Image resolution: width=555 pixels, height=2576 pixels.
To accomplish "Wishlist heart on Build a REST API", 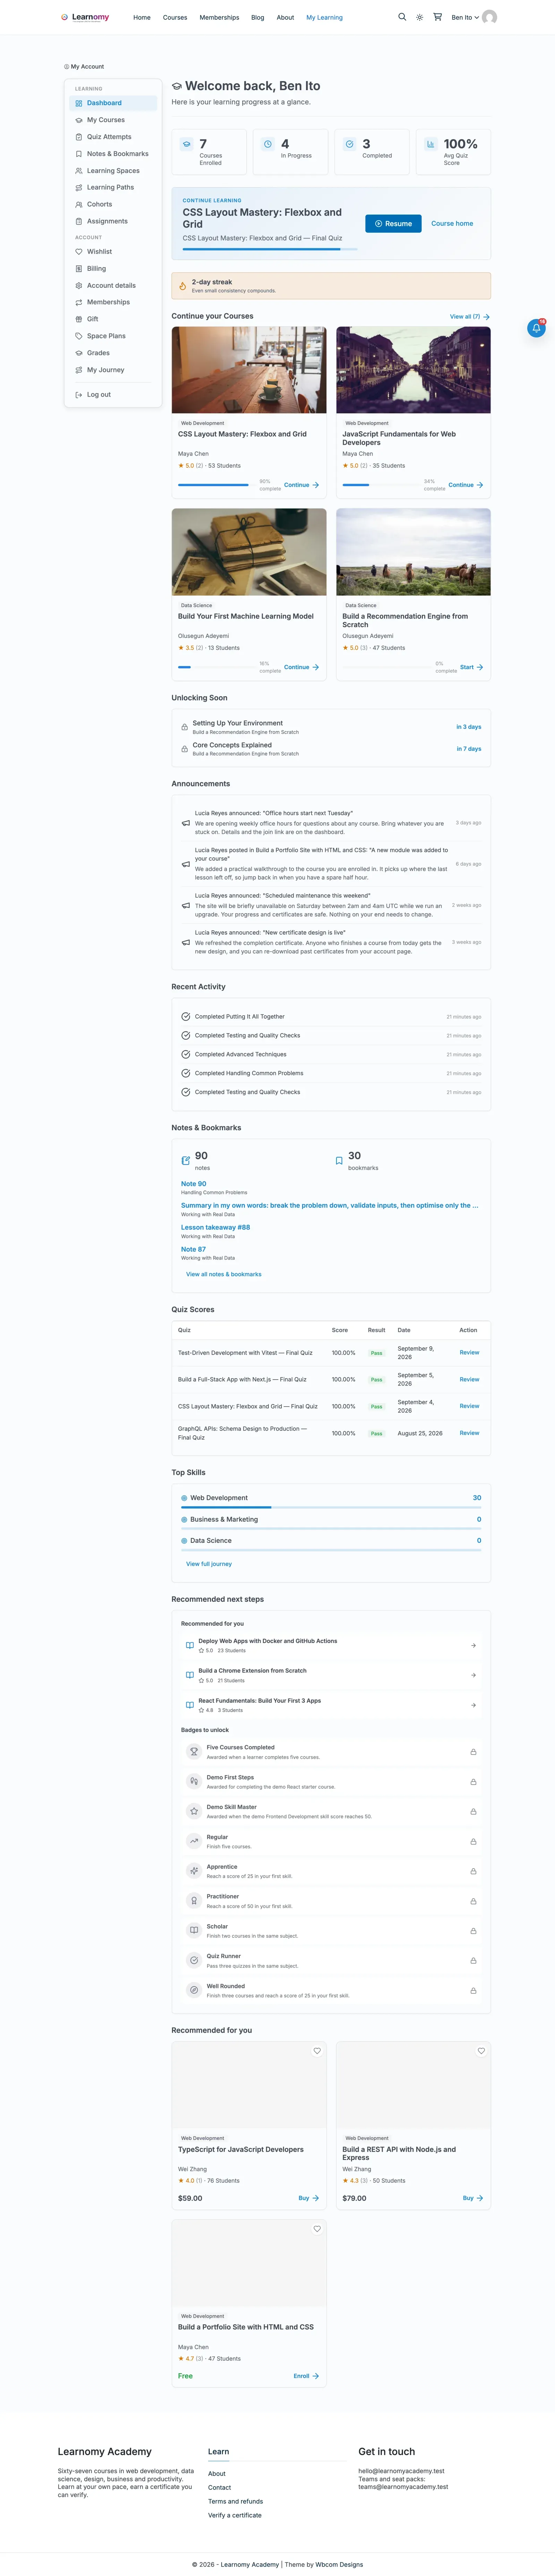I will click(x=481, y=2051).
